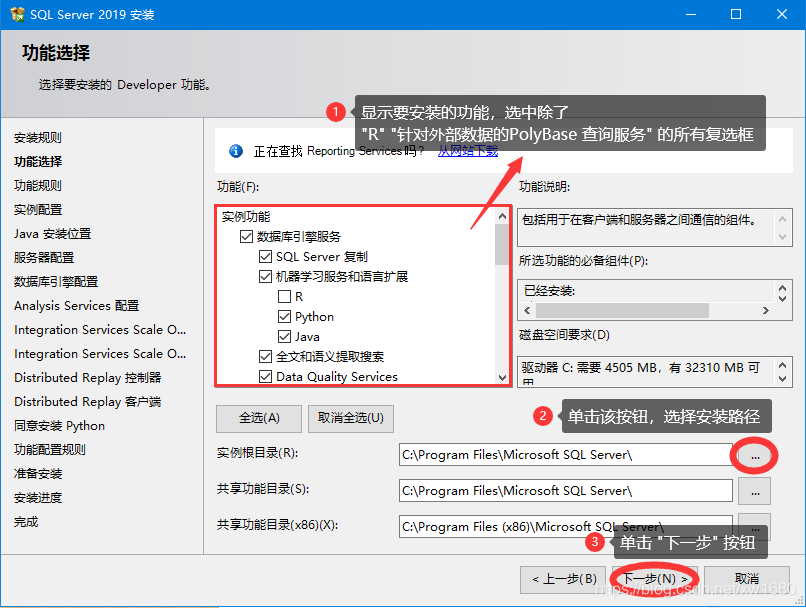Image resolution: width=806 pixels, height=608 pixels.
Task: Select the 服务器配置 step
Action: click(44, 257)
